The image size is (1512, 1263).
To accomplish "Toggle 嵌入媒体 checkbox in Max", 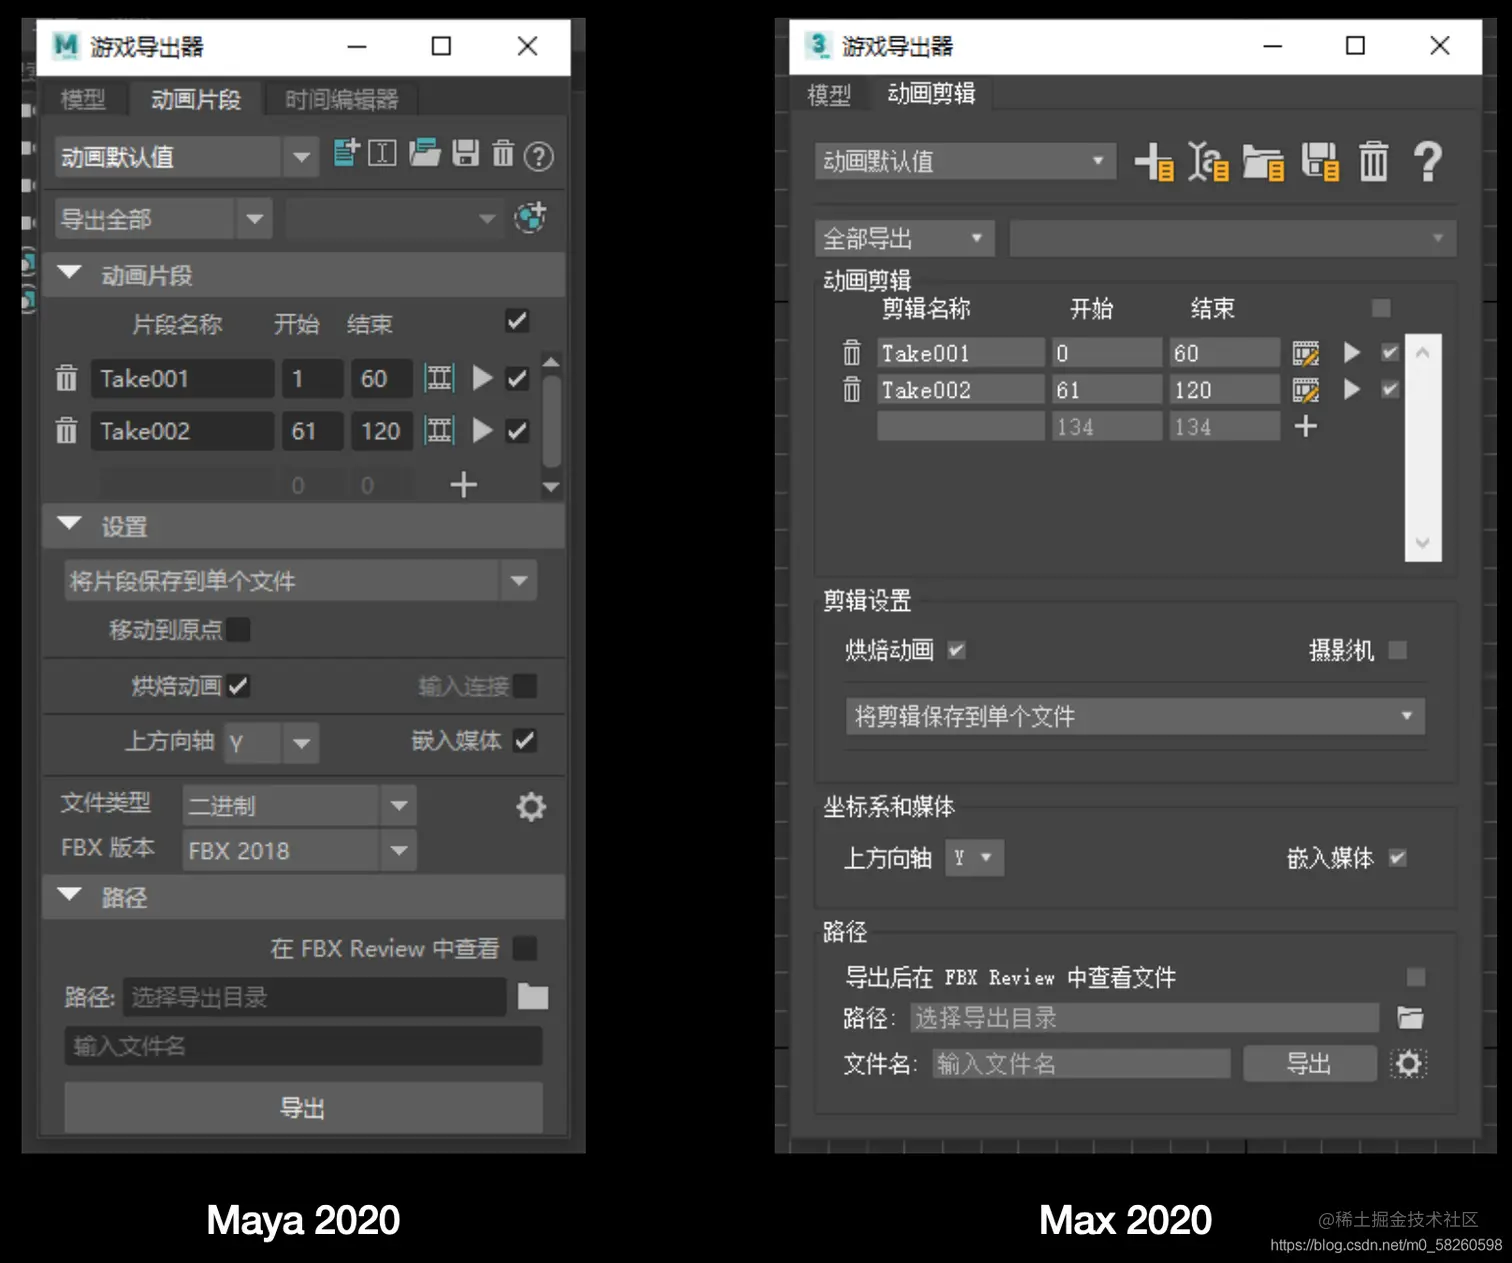I will 1398,858.
